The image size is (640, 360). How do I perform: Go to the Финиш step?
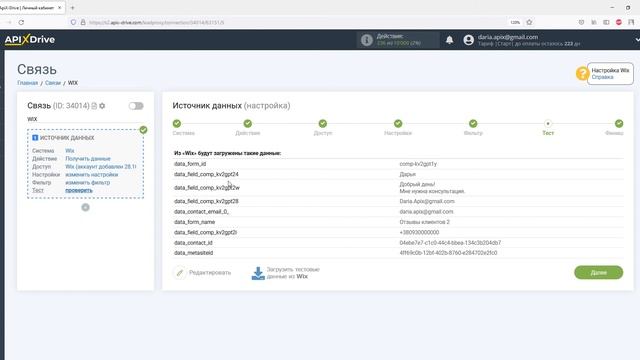(x=619, y=123)
